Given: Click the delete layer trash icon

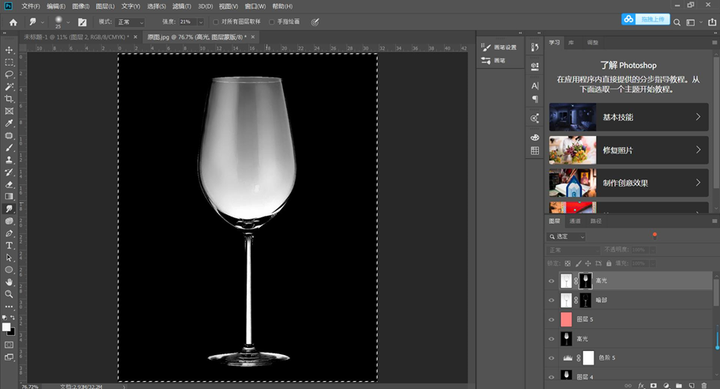Looking at the screenshot, I should pyautogui.click(x=704, y=386).
